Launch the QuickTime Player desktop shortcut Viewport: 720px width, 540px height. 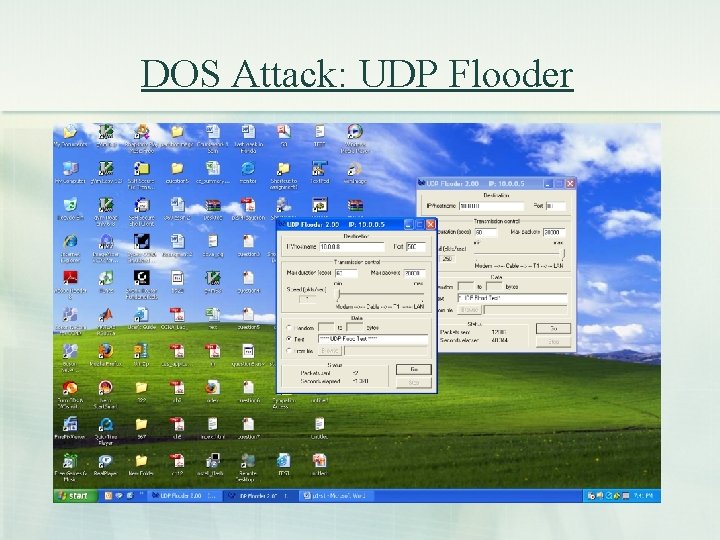click(106, 431)
